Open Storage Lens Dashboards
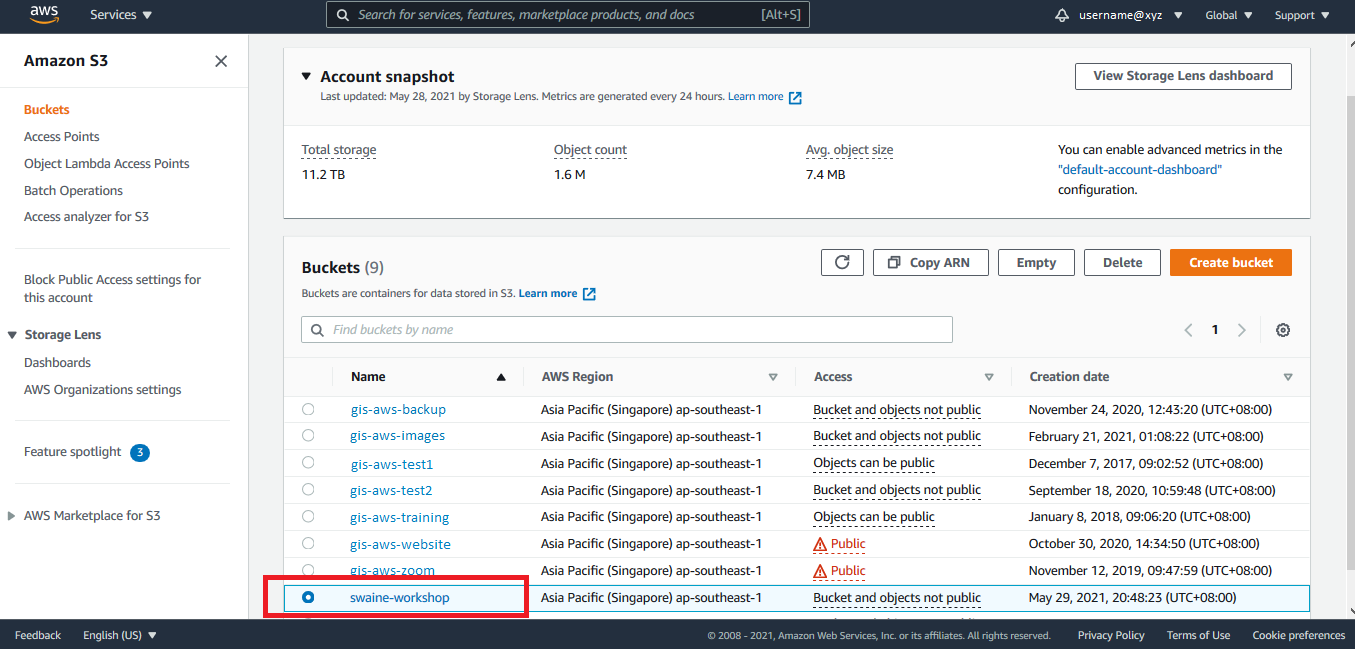Screen dimensions: 1355x649 tap(57, 363)
